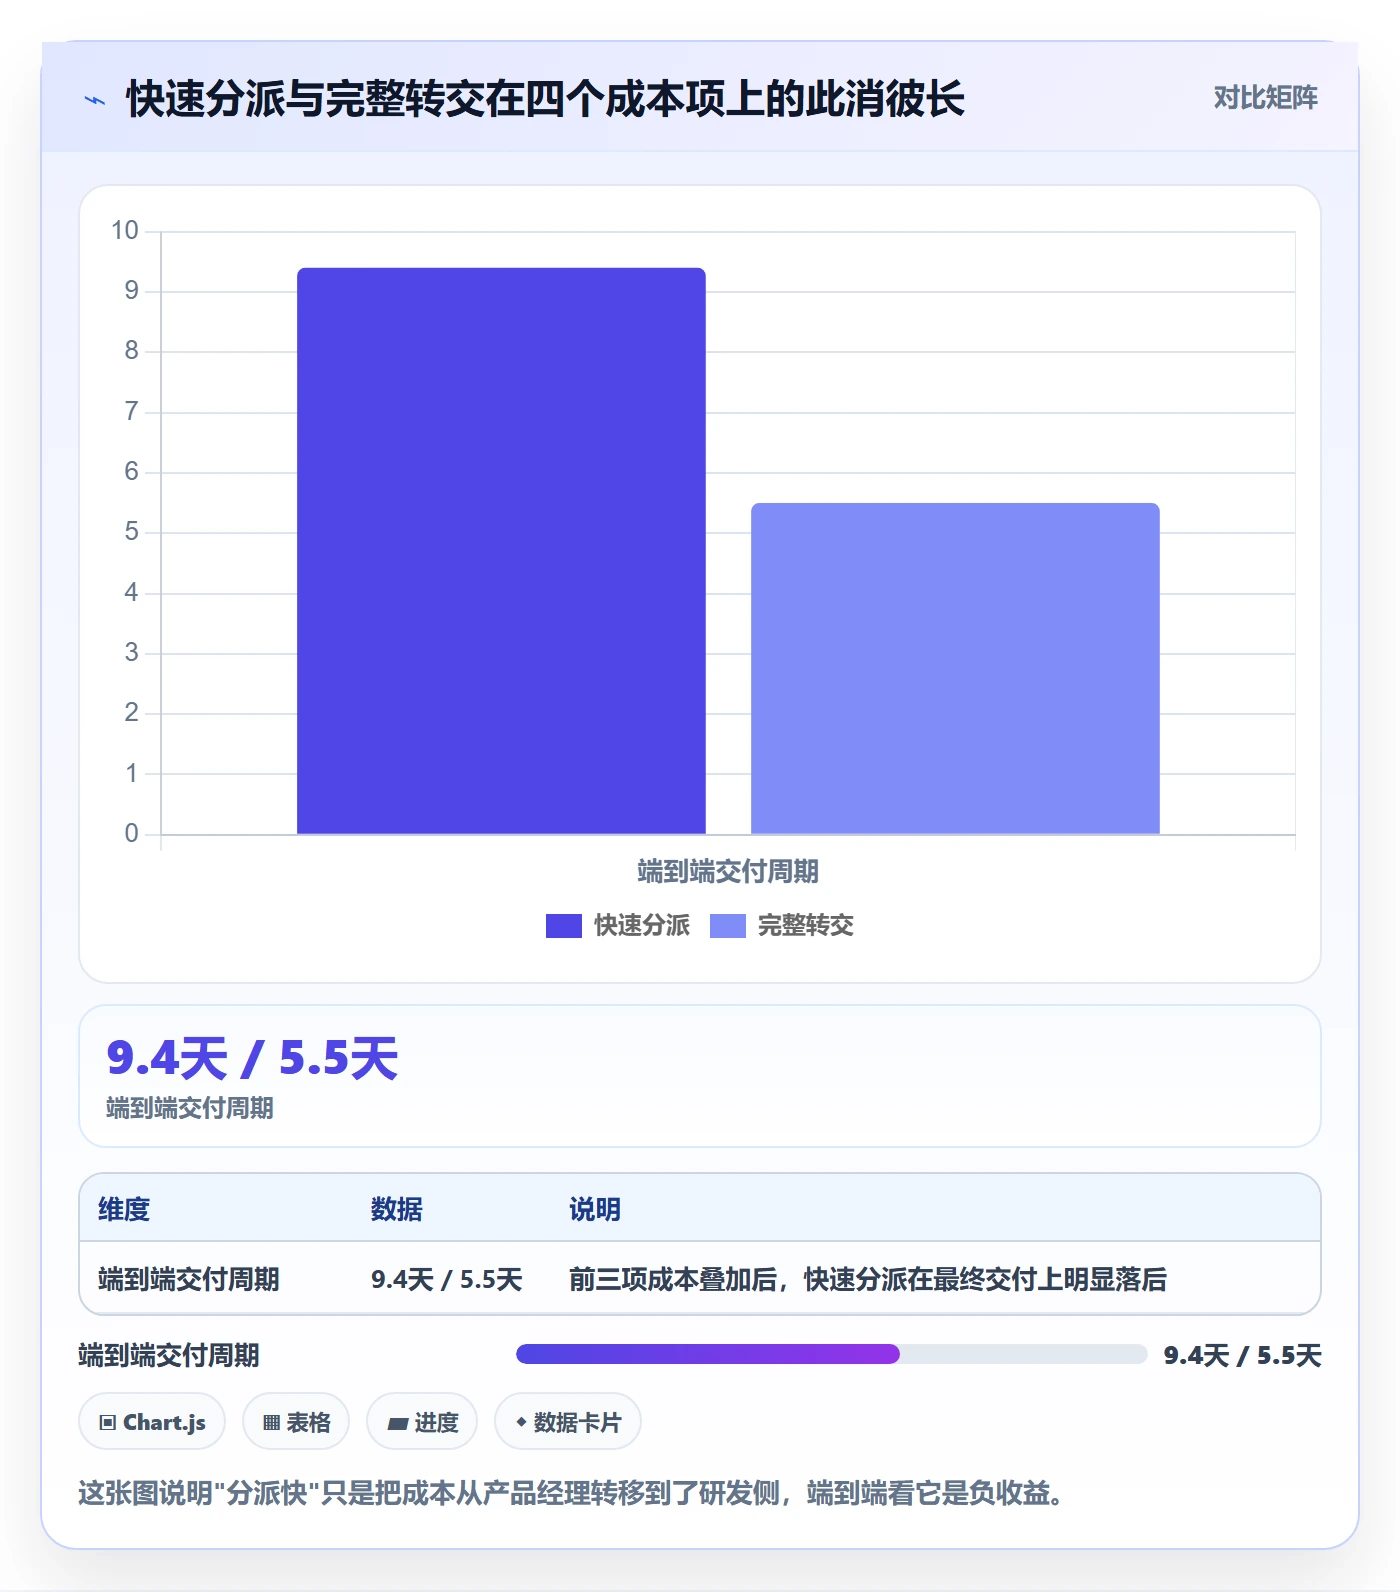Click the 端到端交付周期 progress bar
This screenshot has height=1592, width=1400.
[831, 1354]
